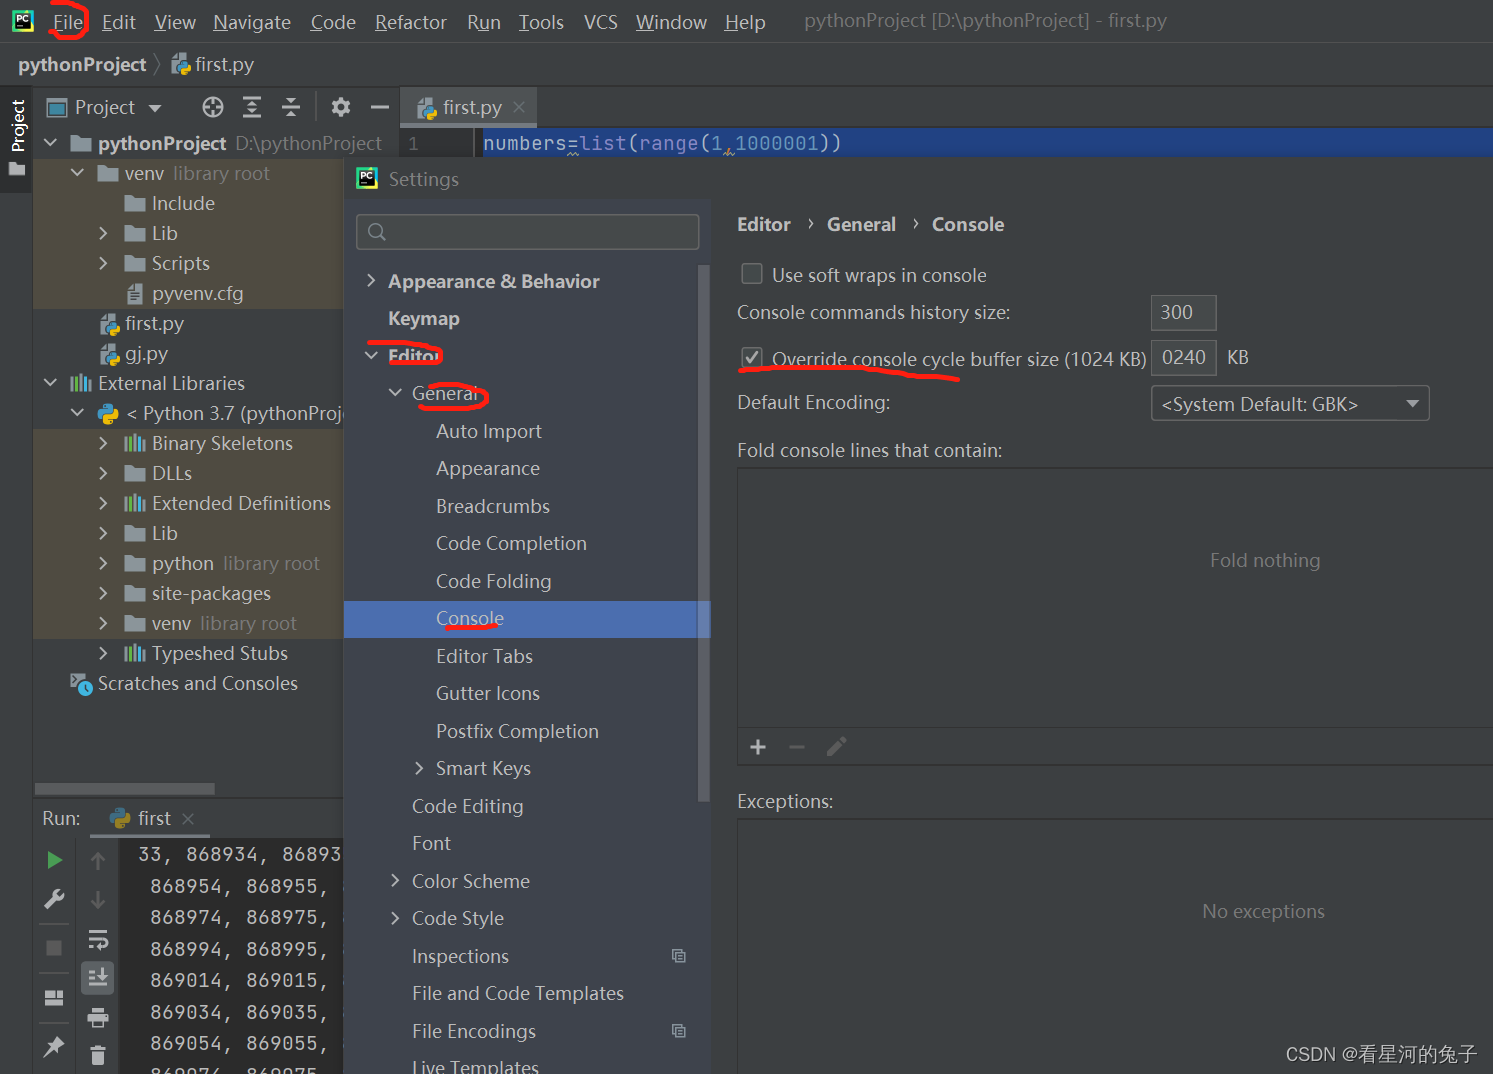Open the Refactor menu
1493x1074 pixels.
[x=410, y=22]
